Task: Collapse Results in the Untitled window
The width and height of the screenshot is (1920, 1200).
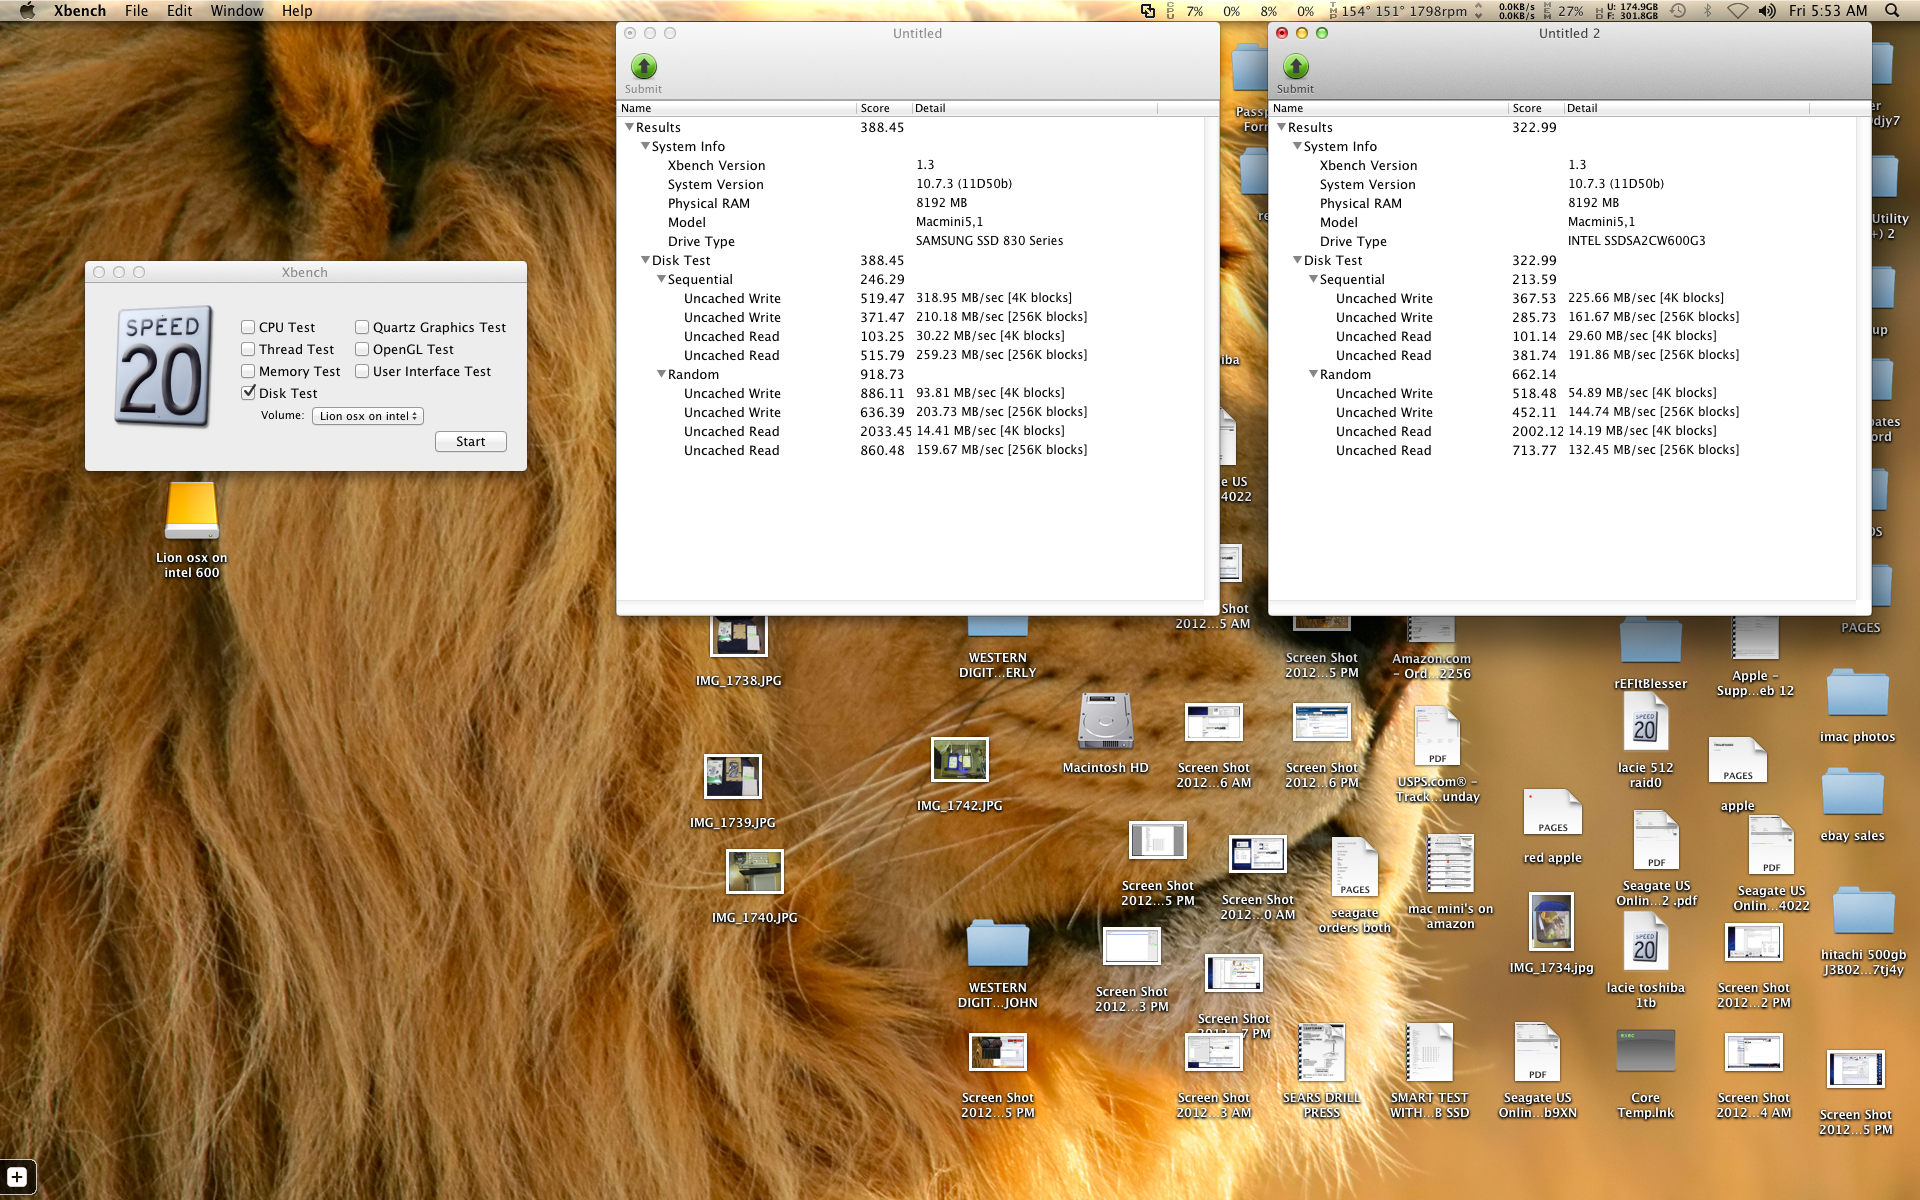Action: [629, 127]
